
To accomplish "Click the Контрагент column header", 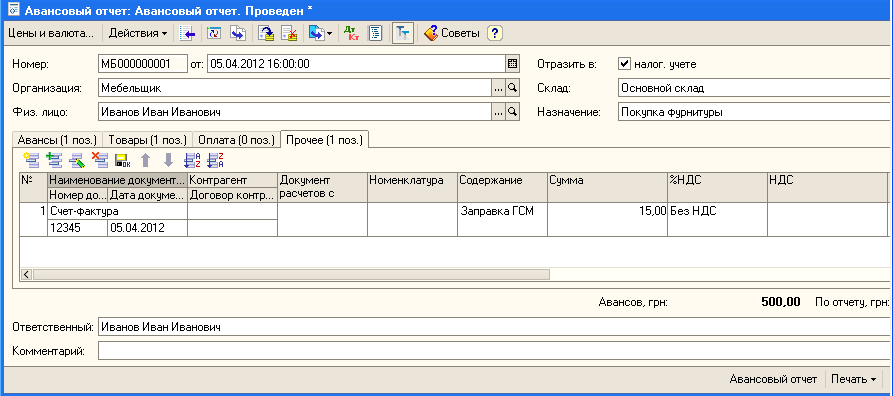I will coord(232,180).
